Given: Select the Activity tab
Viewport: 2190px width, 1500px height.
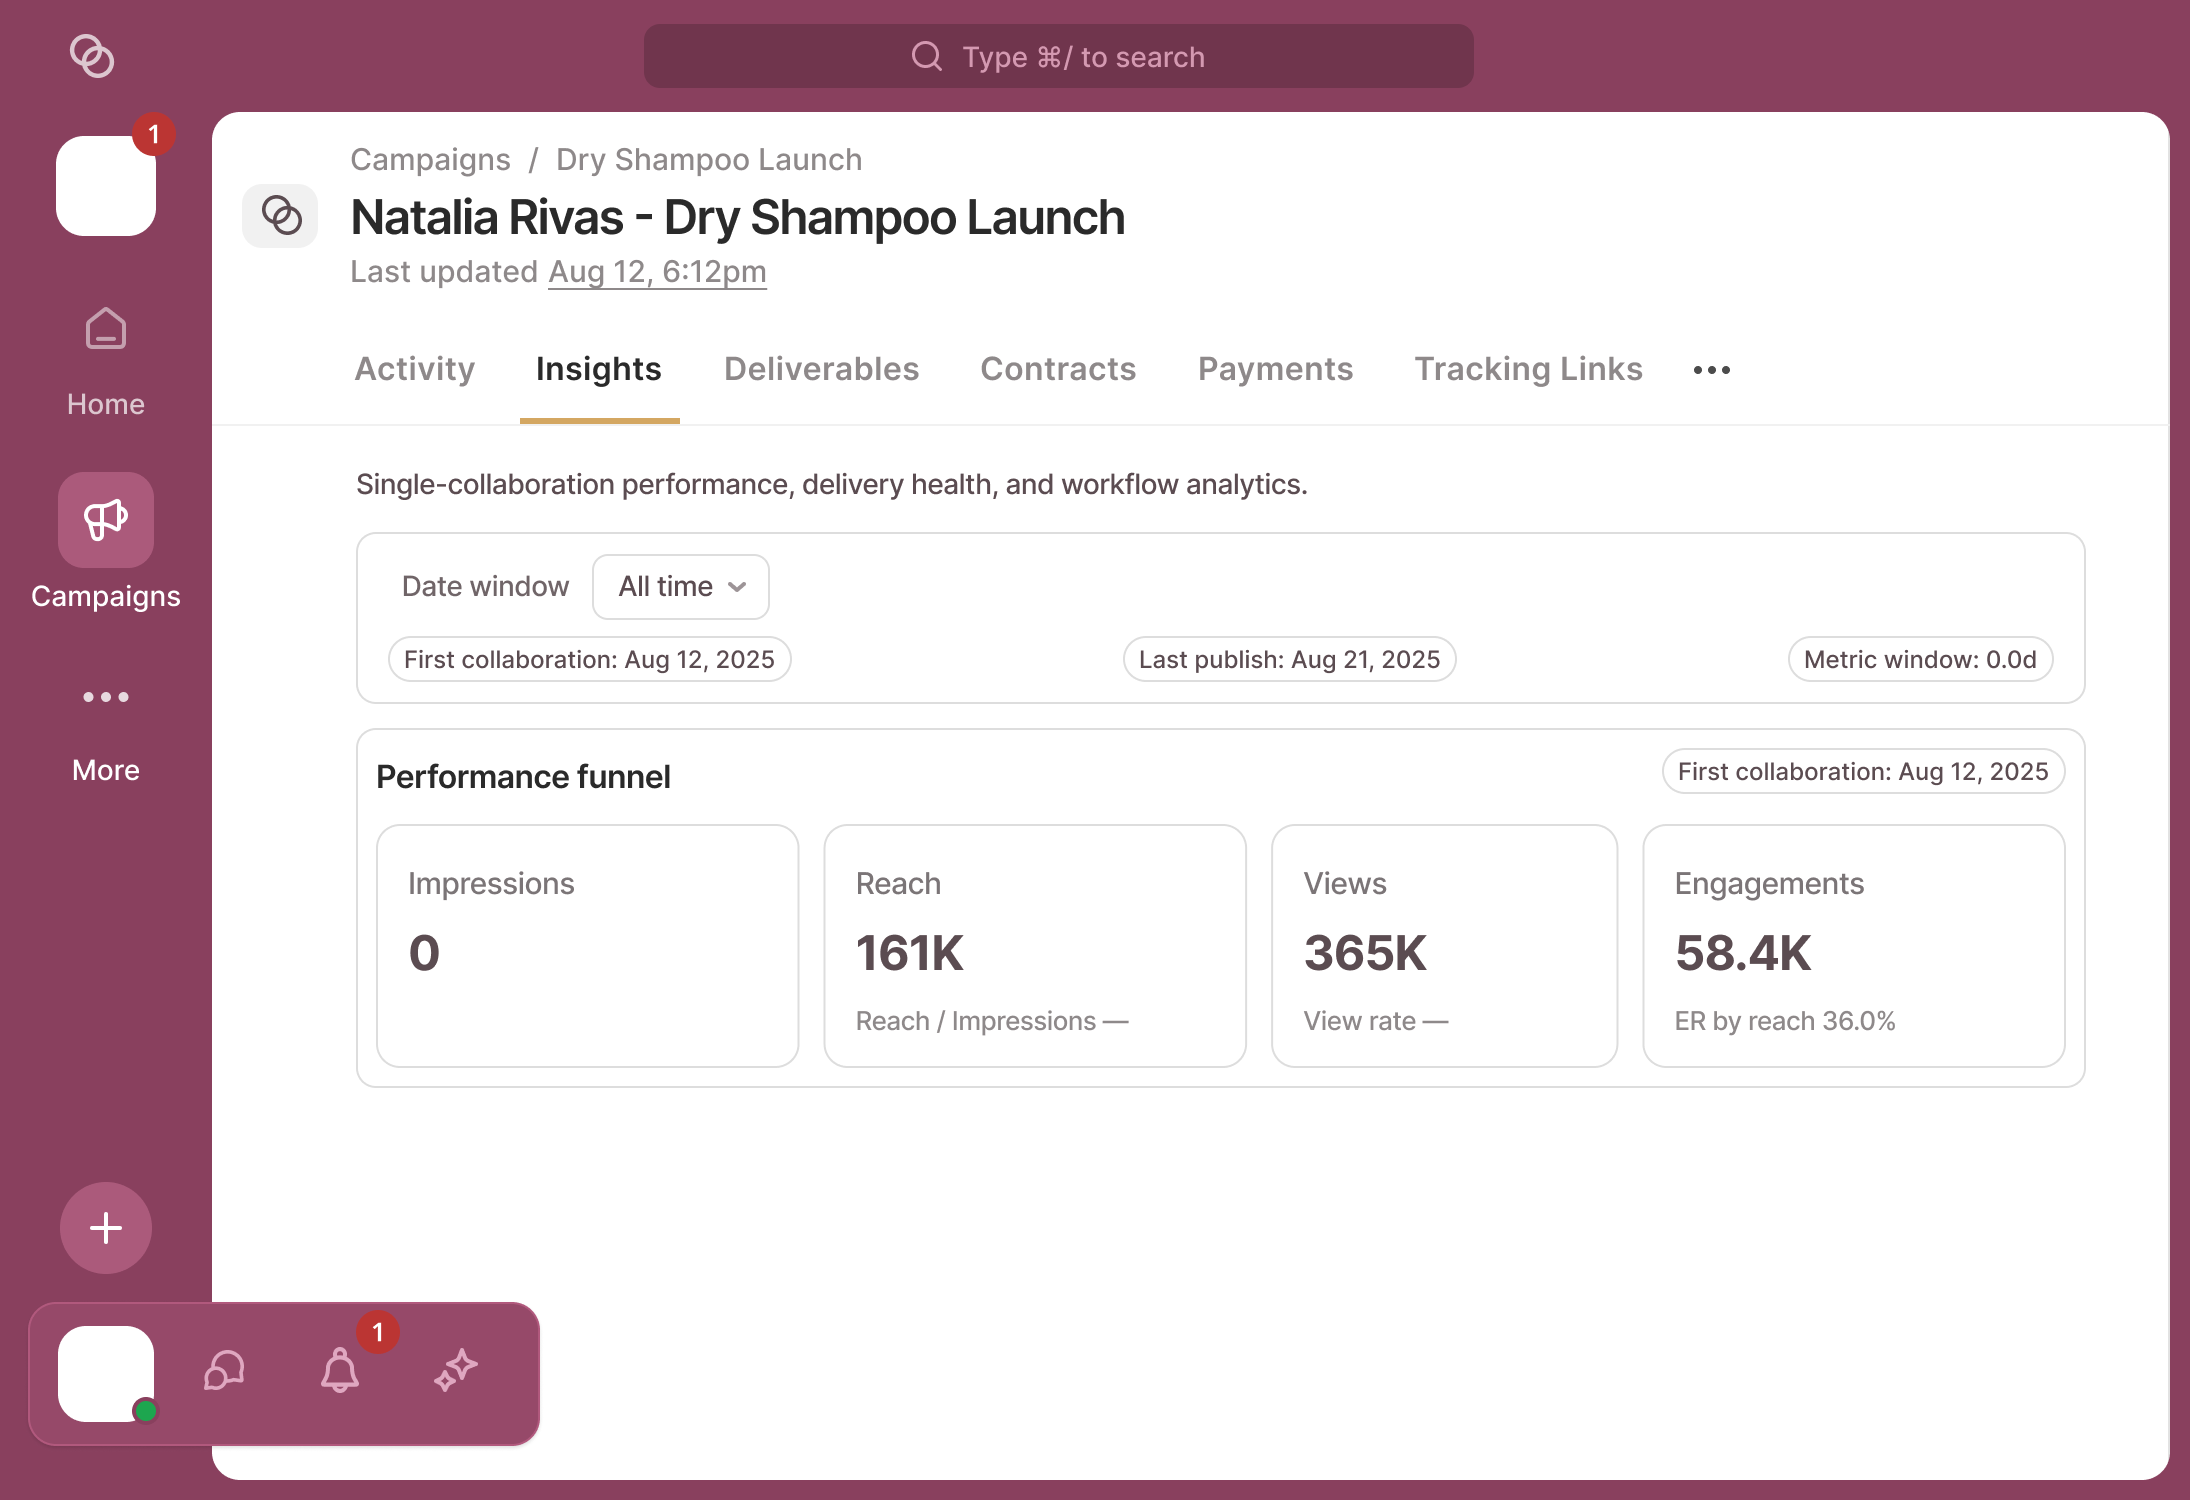Looking at the screenshot, I should [x=414, y=369].
